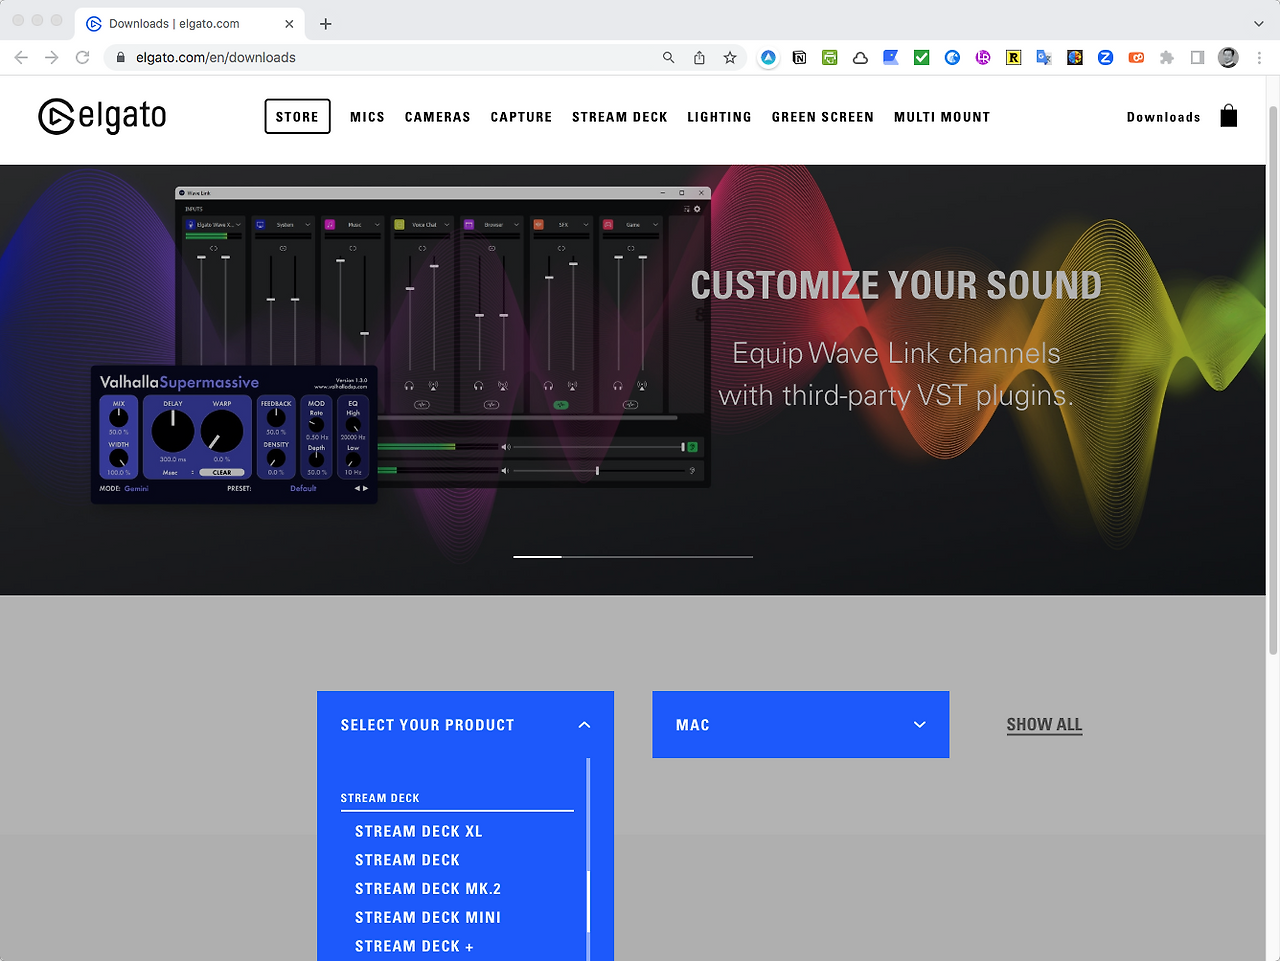The height and width of the screenshot is (961, 1280).
Task: Click the SHOW ALL link
Action: coord(1044,725)
